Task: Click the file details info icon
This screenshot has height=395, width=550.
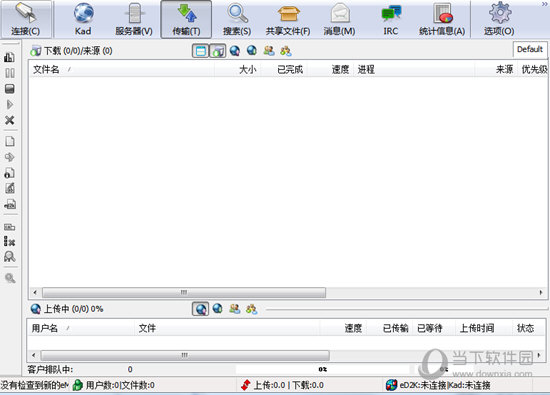Action: click(10, 173)
